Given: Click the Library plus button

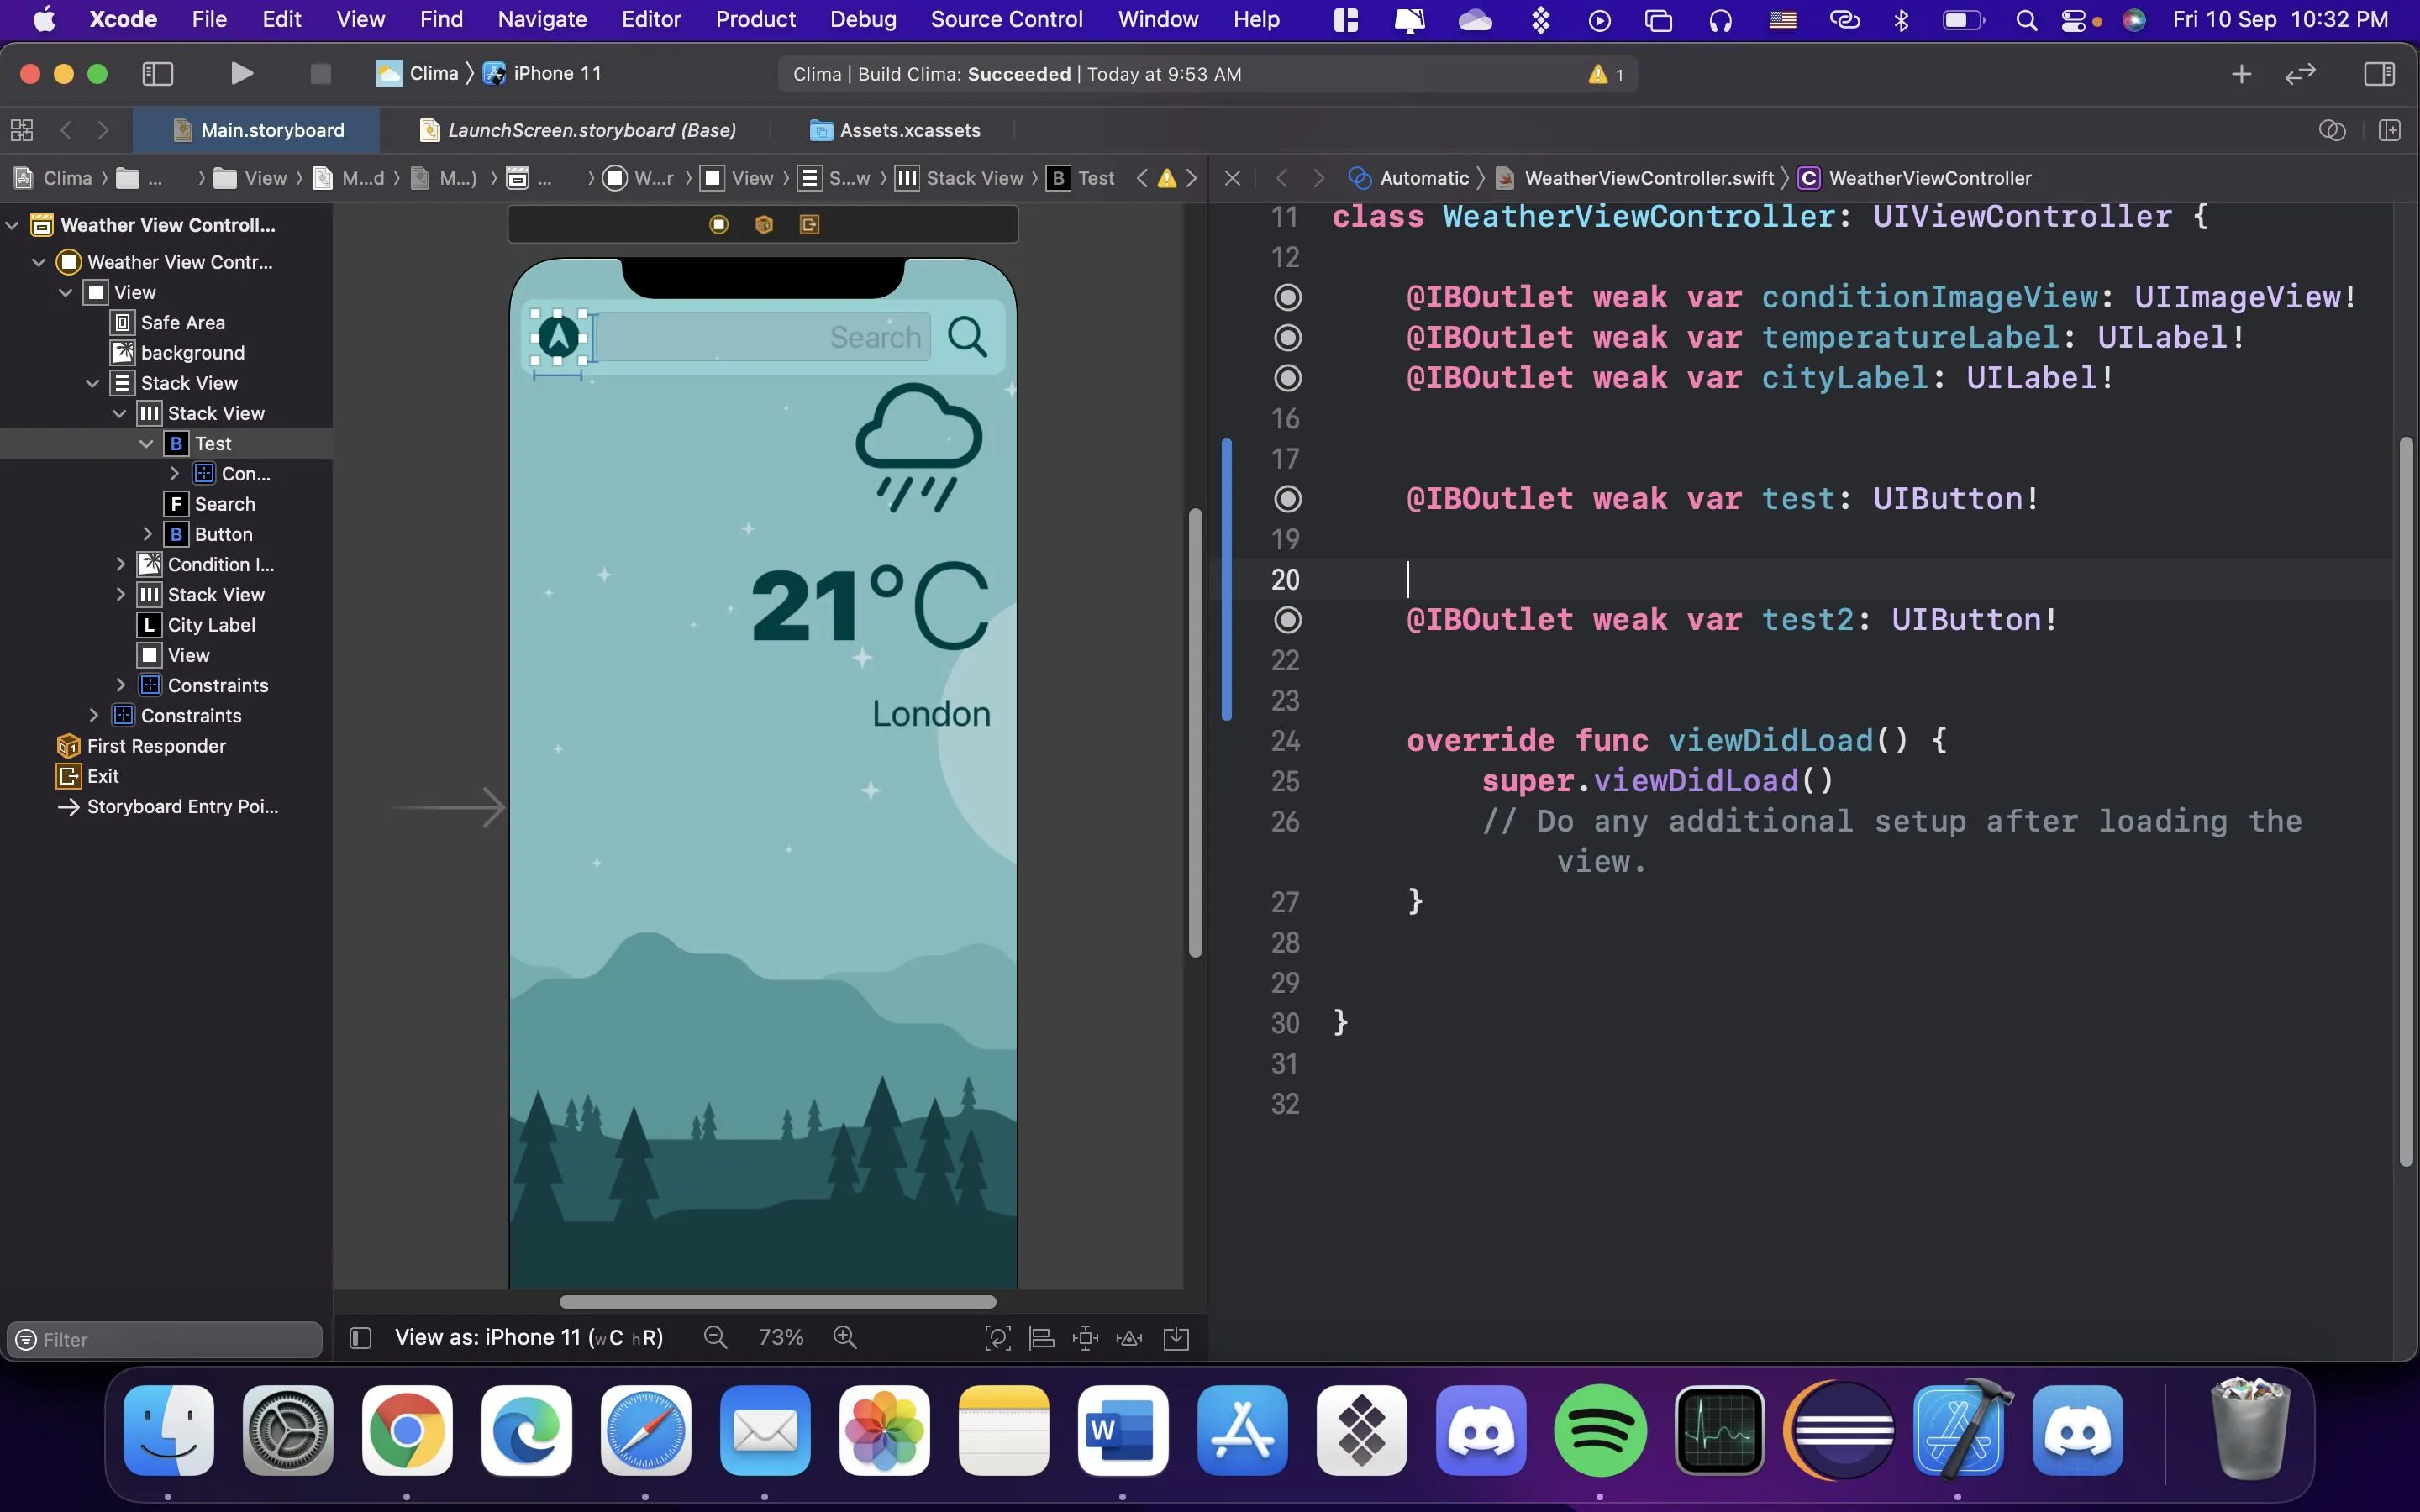Looking at the screenshot, I should coord(2241,73).
